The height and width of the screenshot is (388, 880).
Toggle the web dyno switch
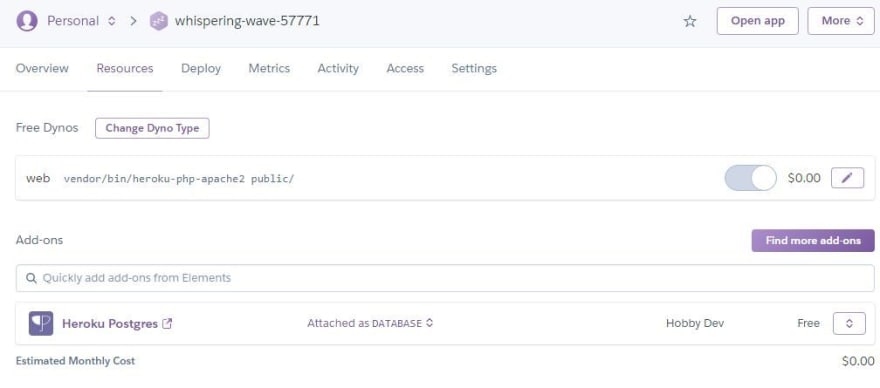click(x=750, y=178)
